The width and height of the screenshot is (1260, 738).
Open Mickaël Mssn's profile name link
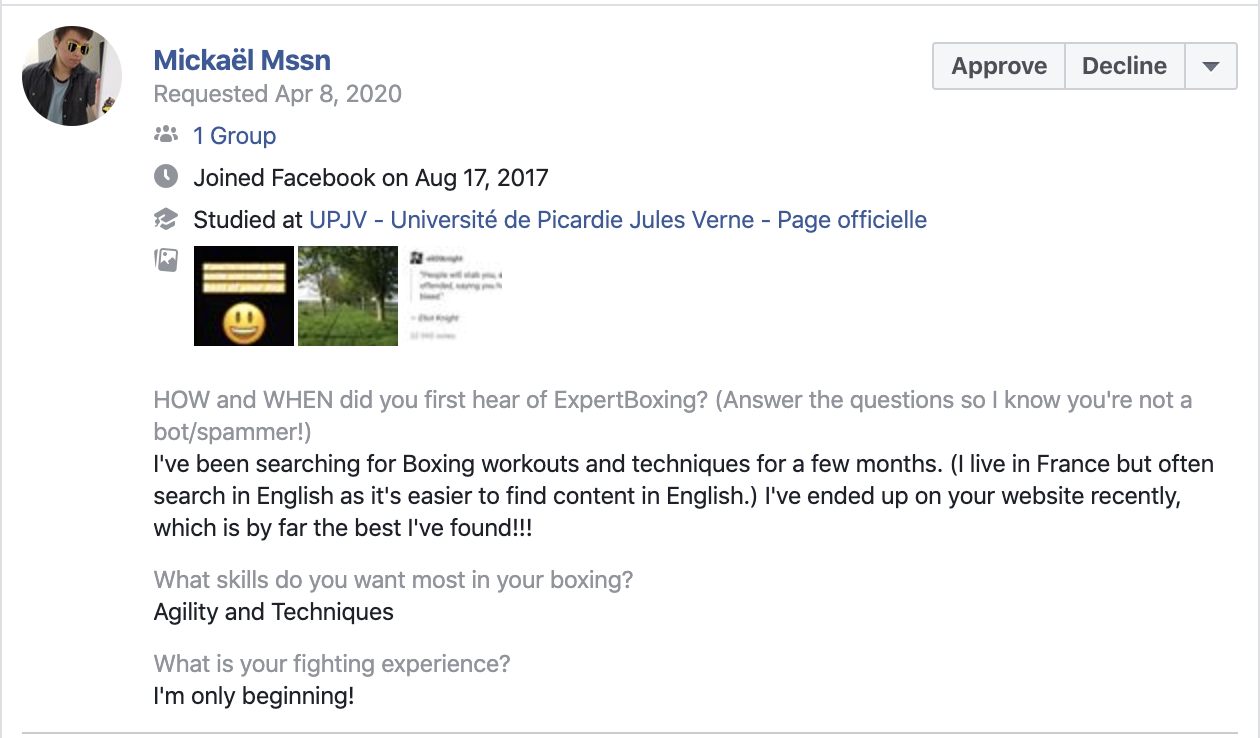242,60
